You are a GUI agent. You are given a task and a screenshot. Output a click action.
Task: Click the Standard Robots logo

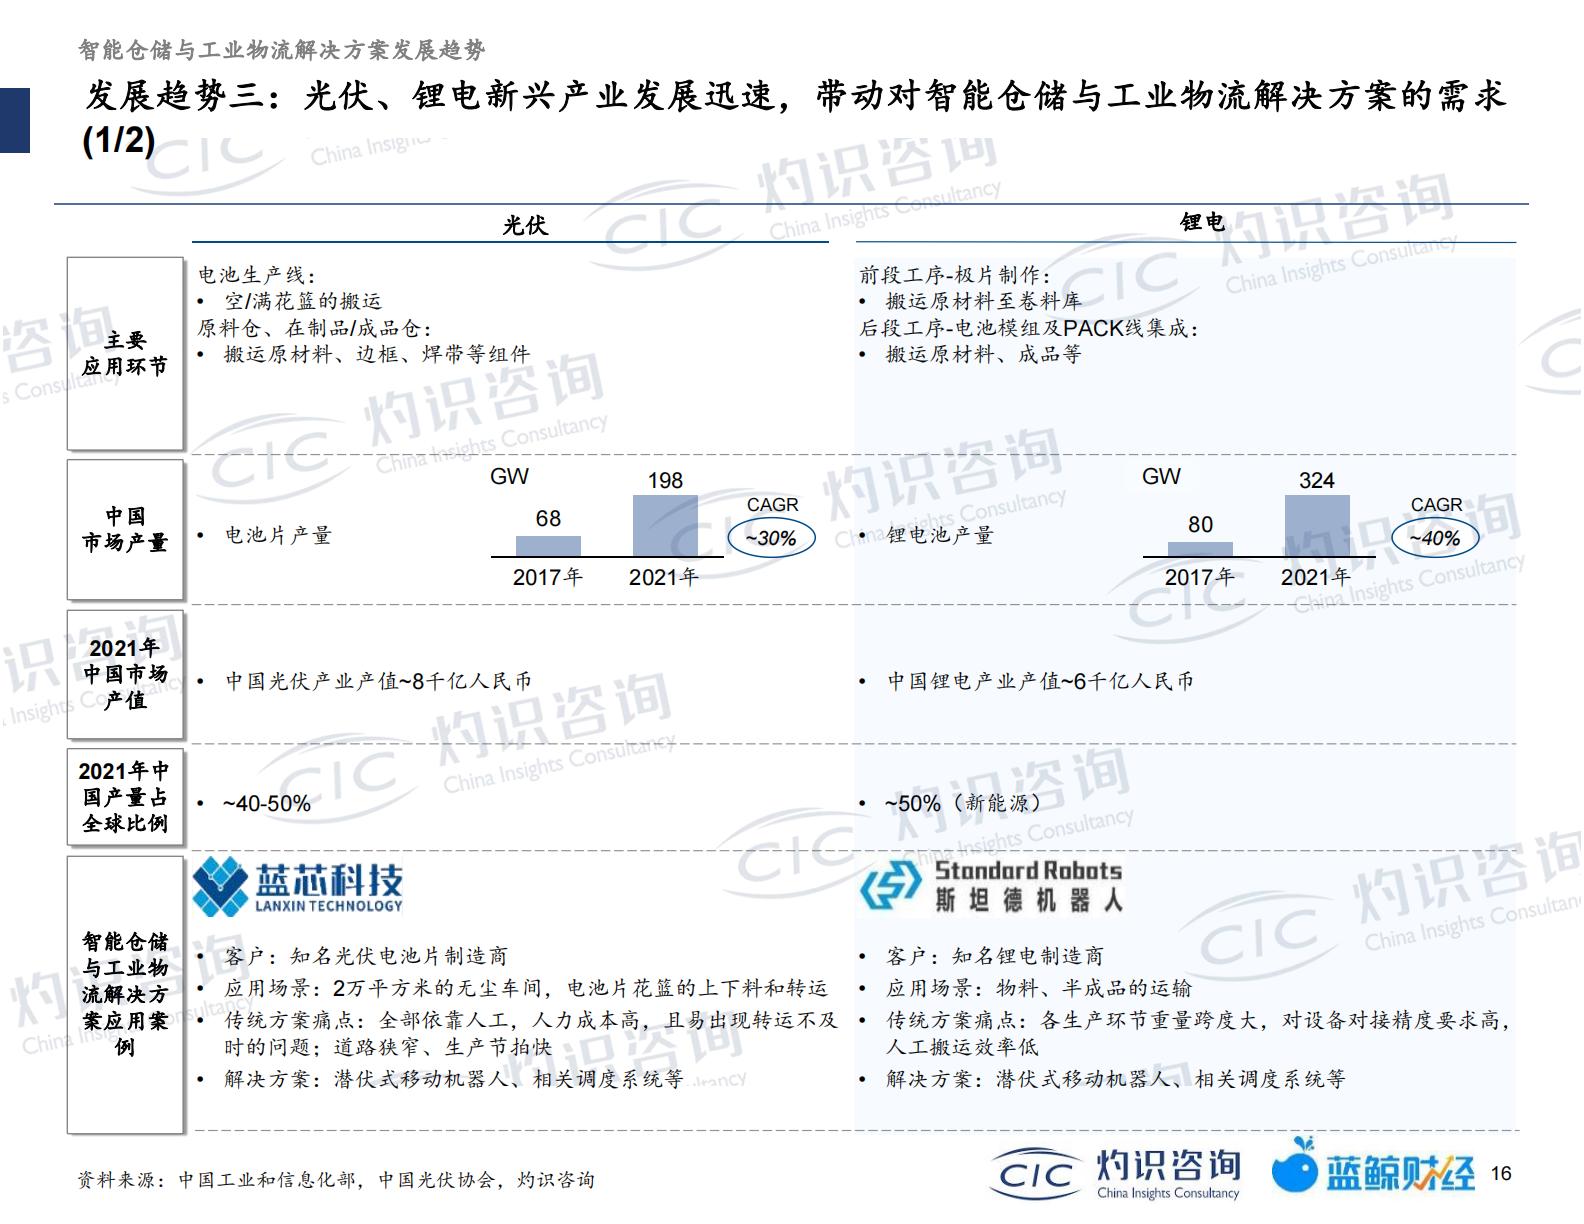pos(991,886)
